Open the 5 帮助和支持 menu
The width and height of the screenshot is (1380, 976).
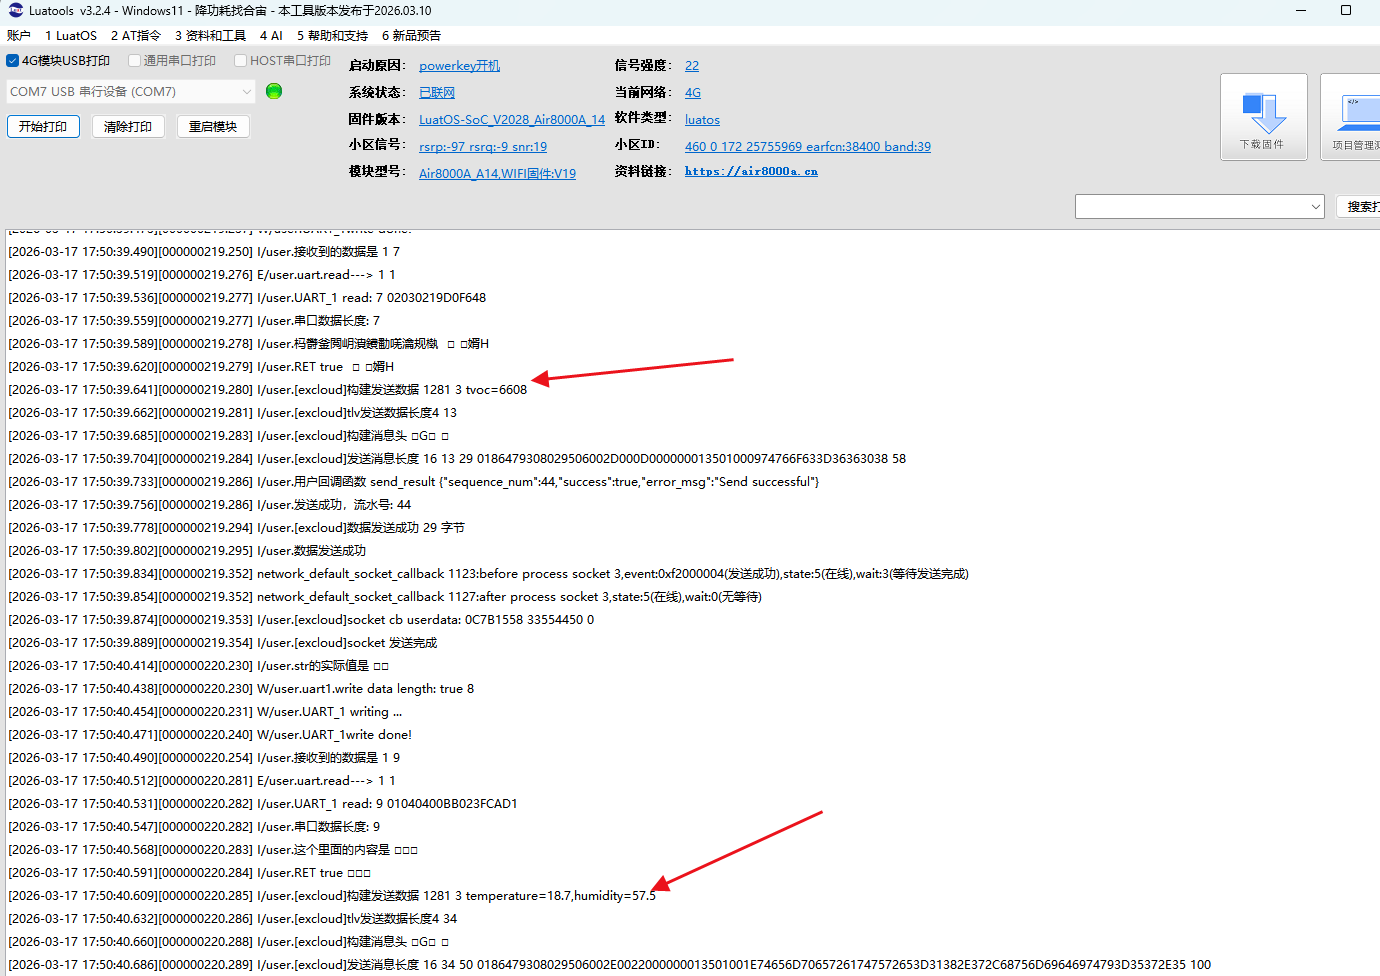click(x=332, y=36)
